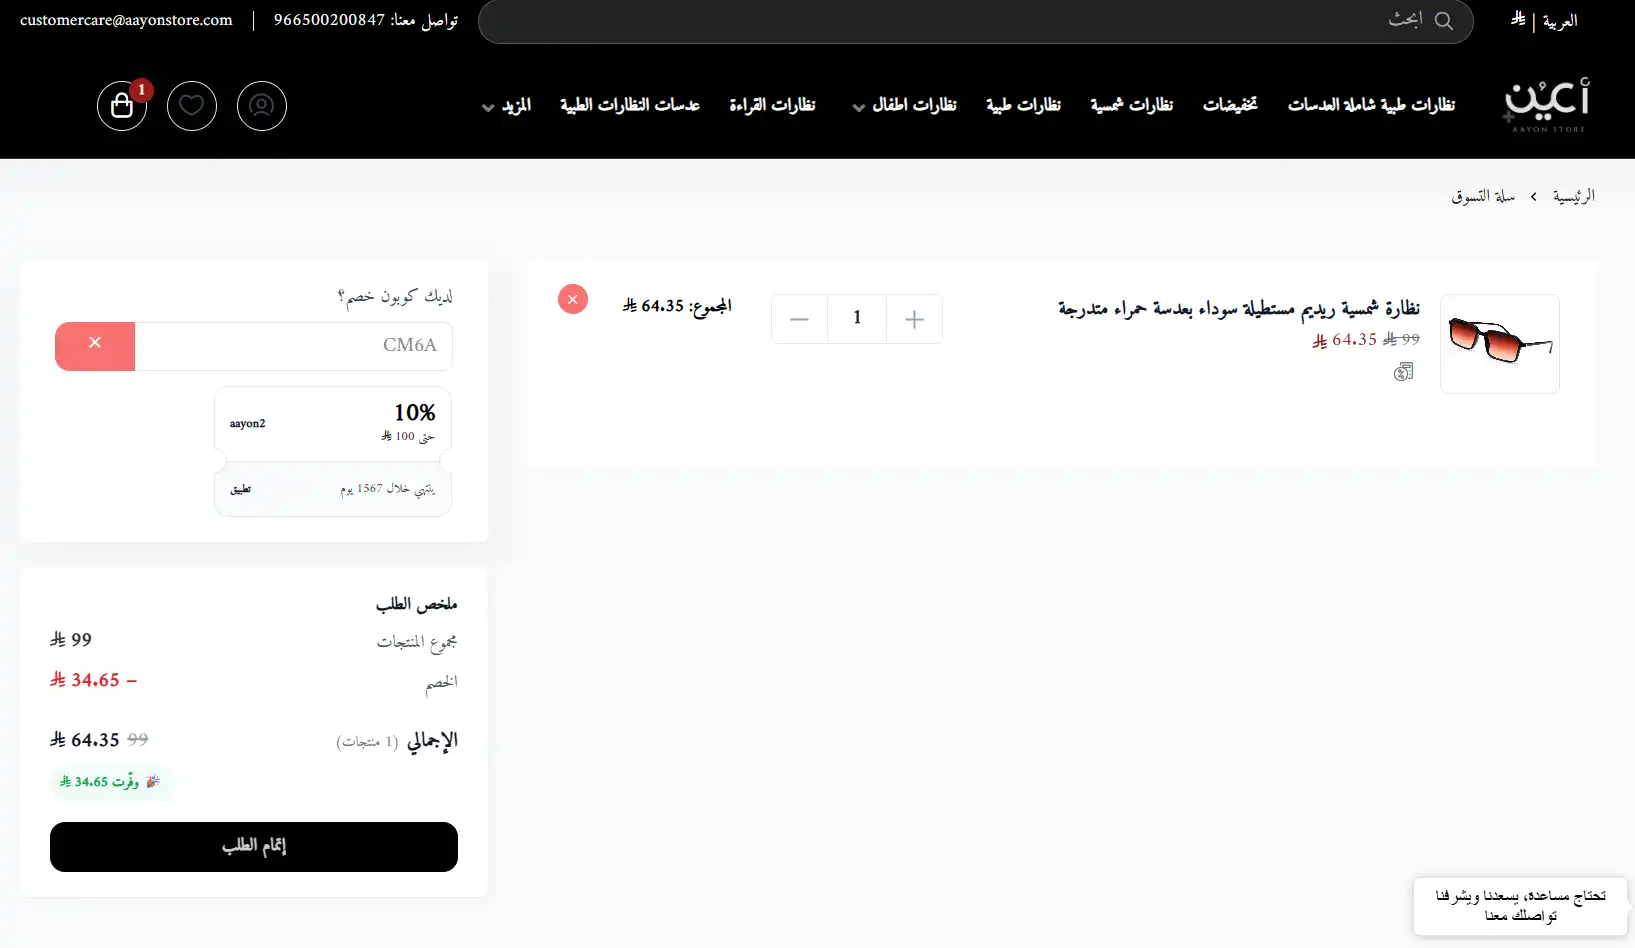Clear coupon code CM6A with red X button
Image resolution: width=1635 pixels, height=948 pixels.
coord(95,346)
